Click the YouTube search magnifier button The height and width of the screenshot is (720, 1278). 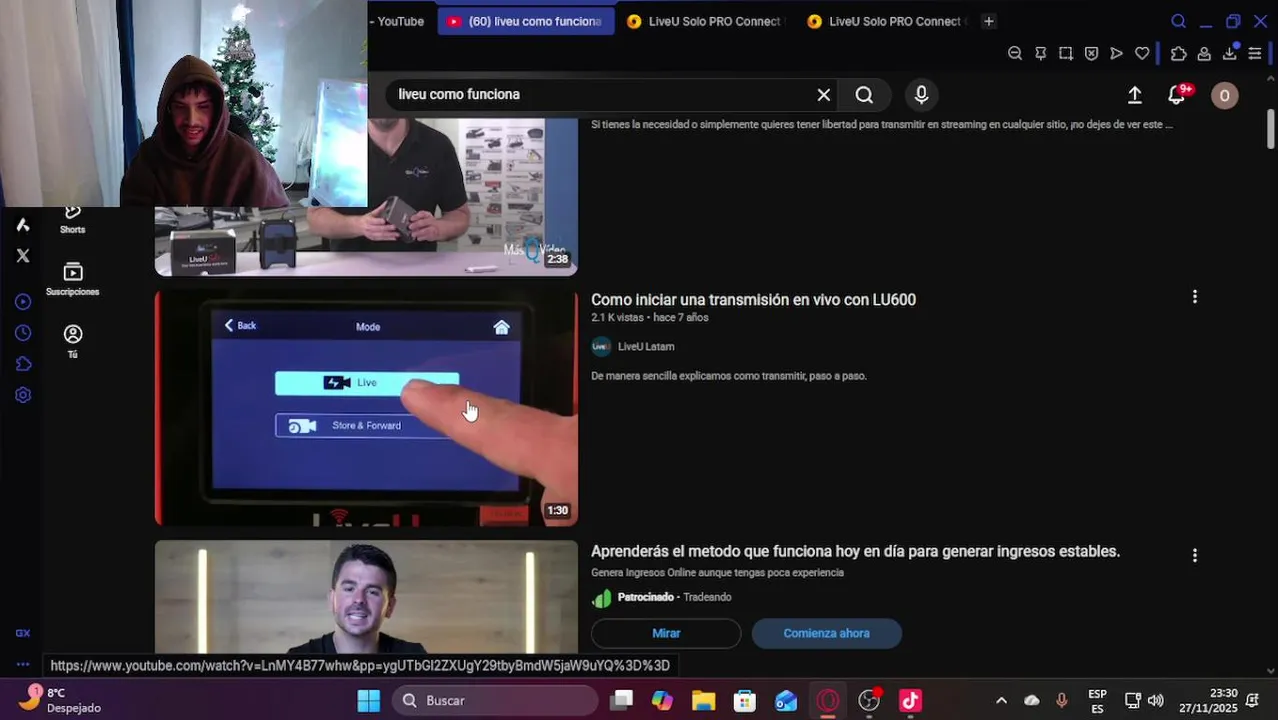864,95
